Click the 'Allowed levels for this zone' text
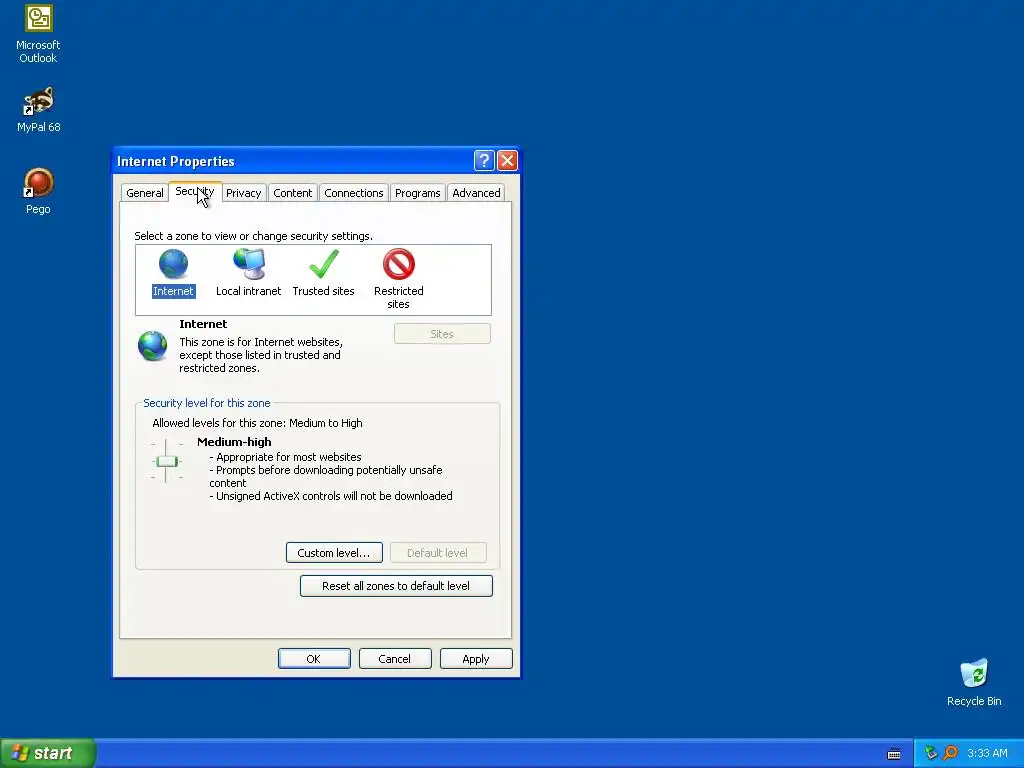The height and width of the screenshot is (768, 1024). (257, 423)
